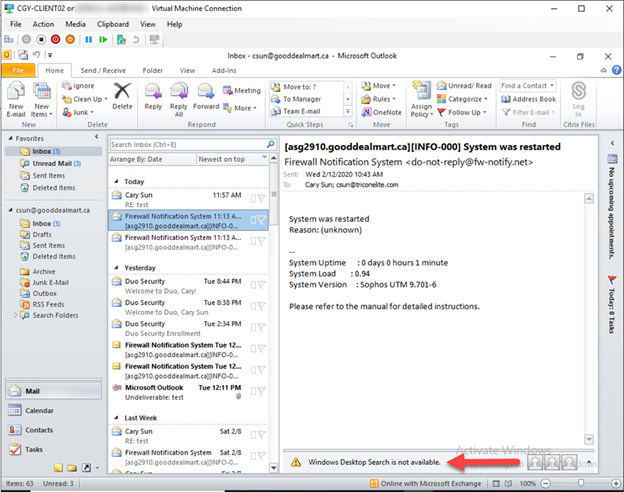
Task: Toggle flag on Microsoft Outlook Undeliverable message
Action: point(261,391)
